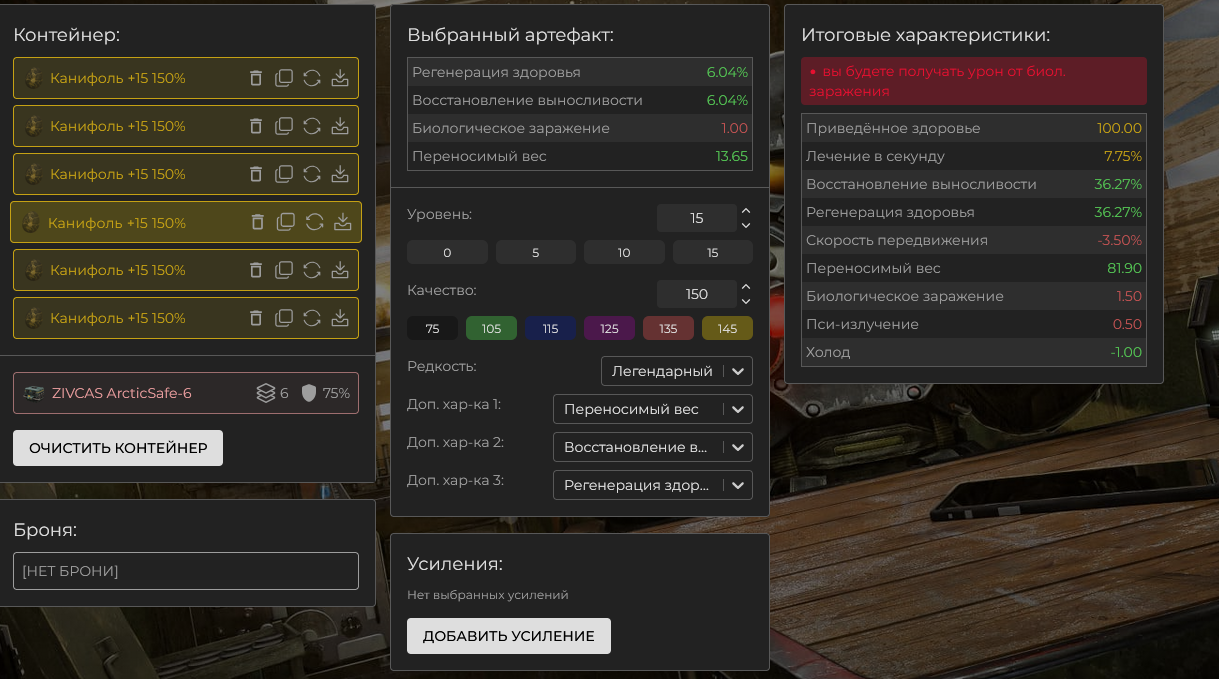
Task: Replace the first Канифоль artifact with its swap icon
Action: [312, 78]
